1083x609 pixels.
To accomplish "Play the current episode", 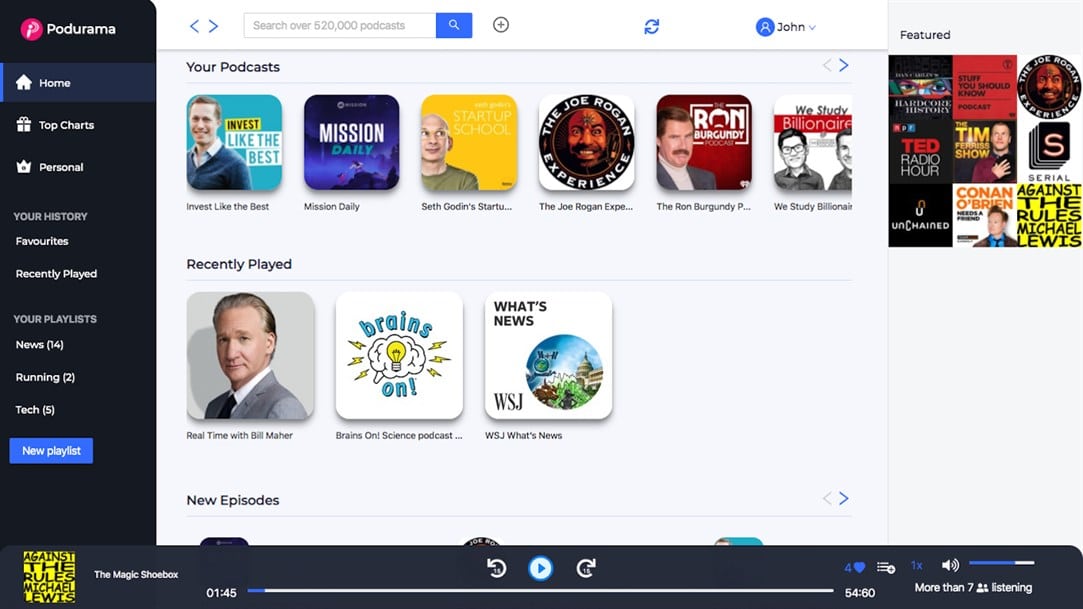I will click(540, 567).
